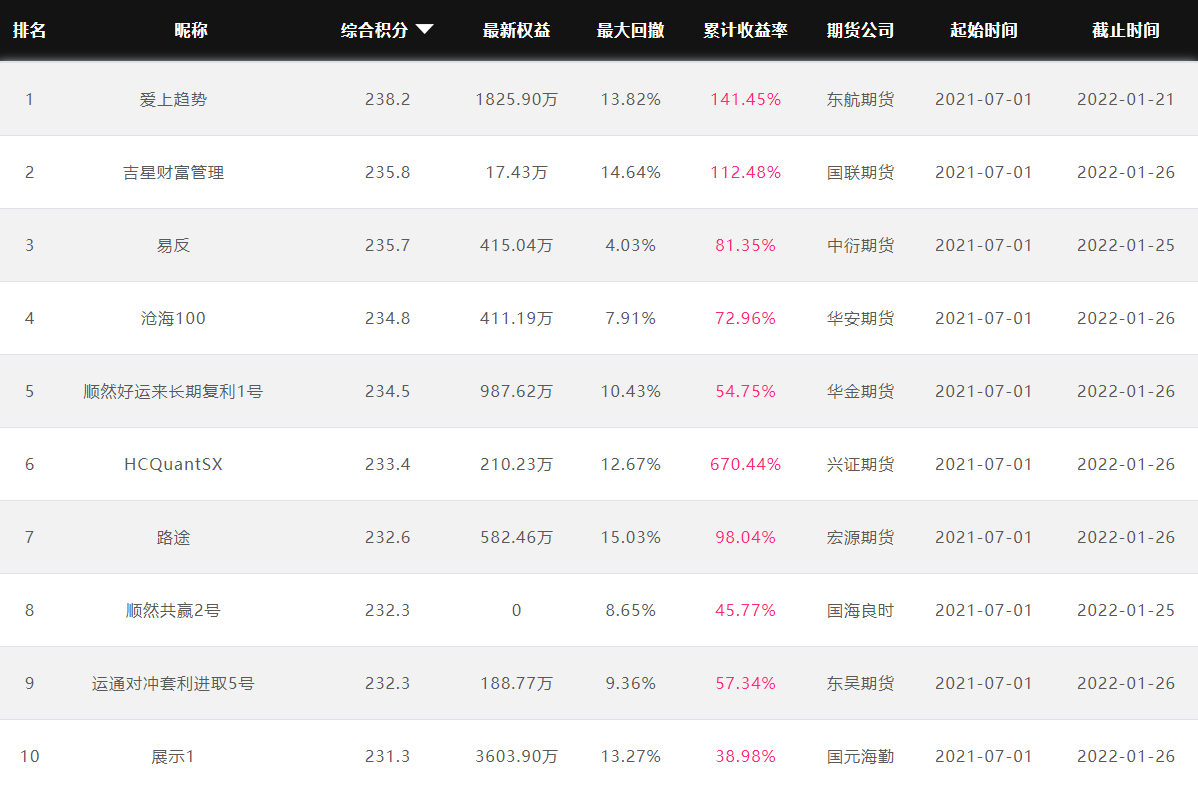Viewport: 1198px width, 790px height.
Task: Click the drawdown value 4.03%
Action: [630, 245]
